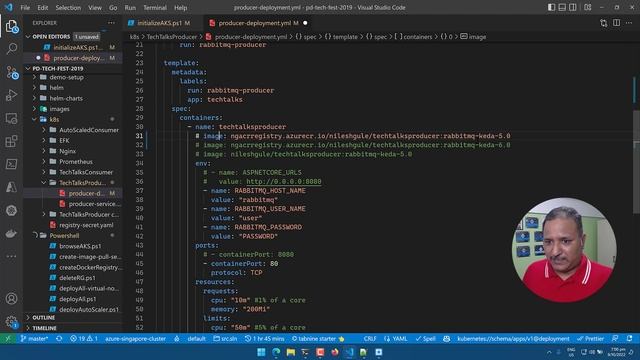Switch to producer-deployment.yml tab
The image size is (640, 360).
255,23
